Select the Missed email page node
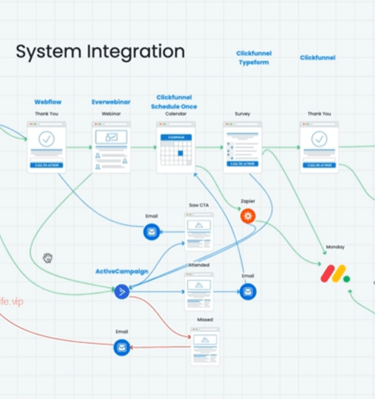Image resolution: width=375 pixels, height=399 pixels. [x=205, y=346]
